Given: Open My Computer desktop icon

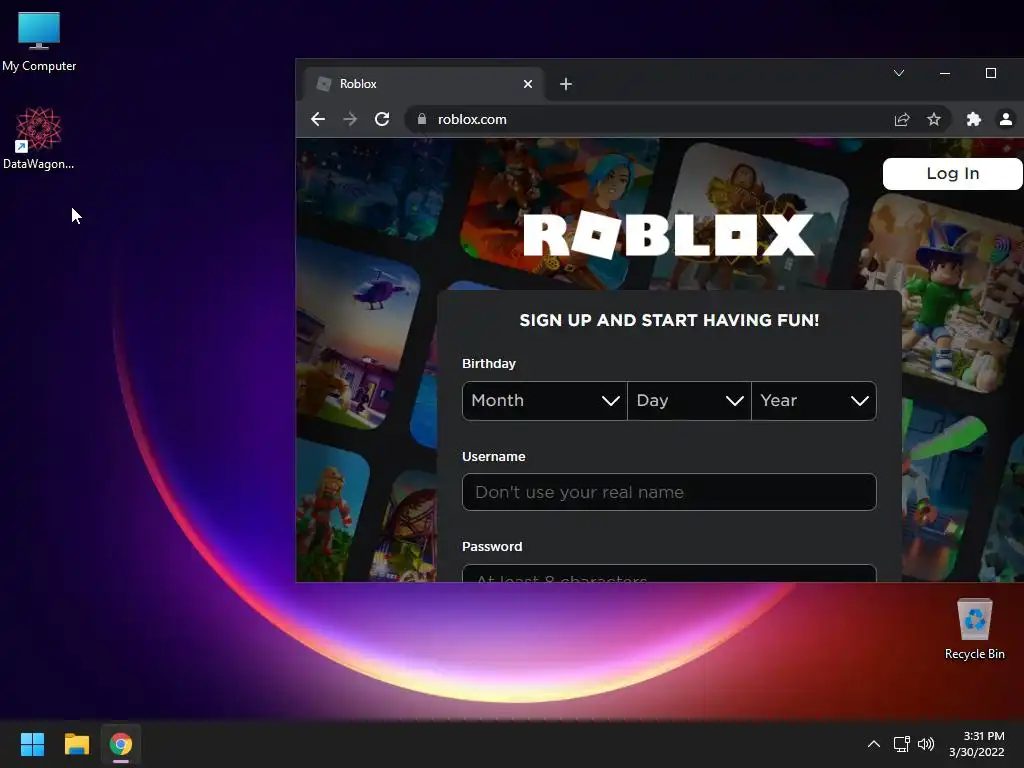Looking at the screenshot, I should (39, 41).
